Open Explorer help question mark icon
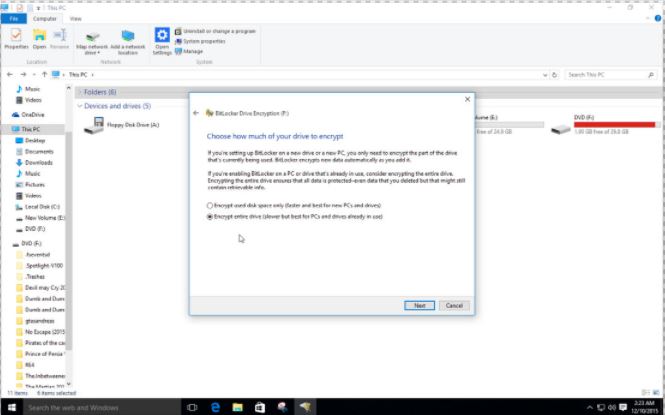The image size is (665, 415). (658, 18)
